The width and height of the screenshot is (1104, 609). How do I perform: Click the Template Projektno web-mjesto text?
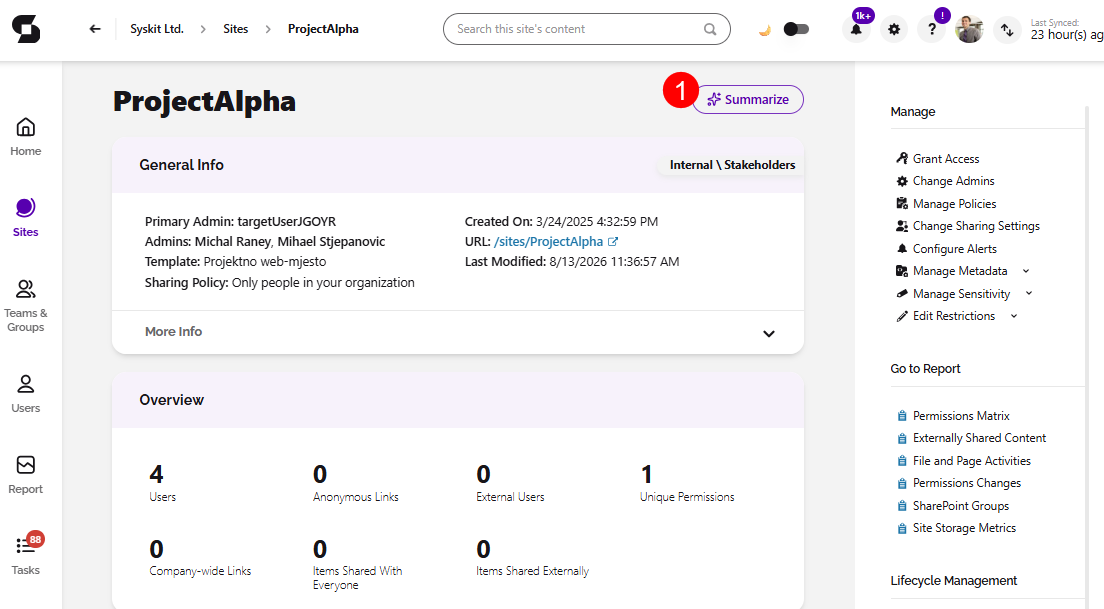coord(235,261)
